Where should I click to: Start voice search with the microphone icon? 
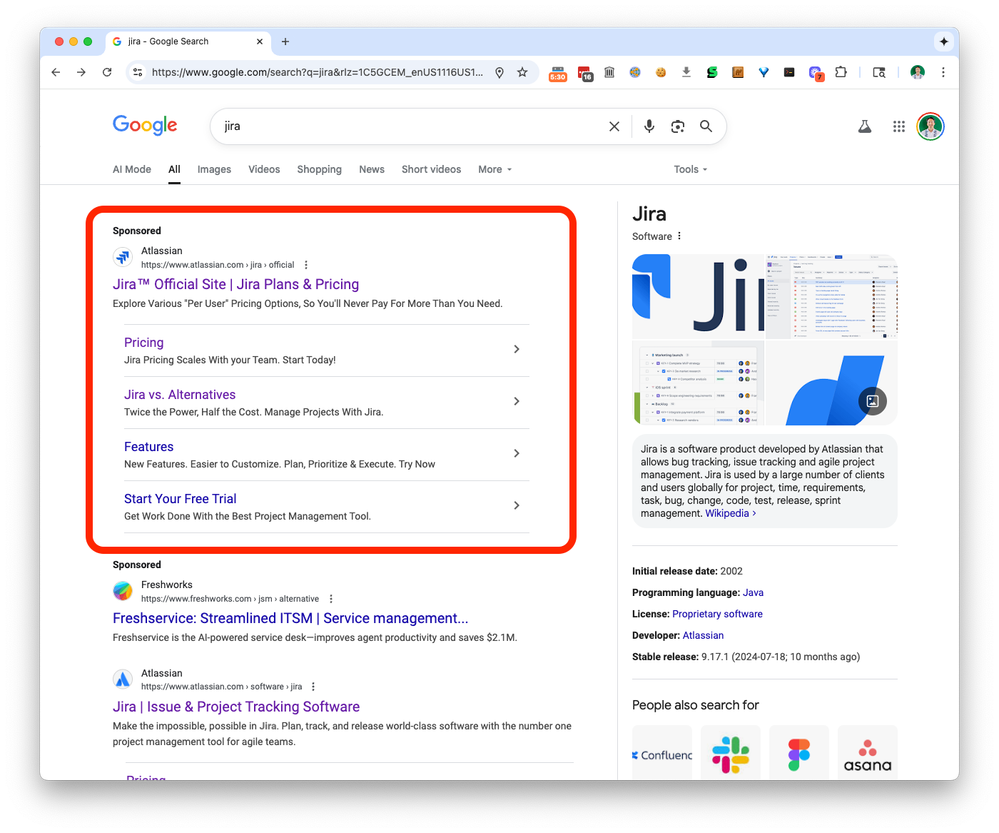click(x=649, y=126)
